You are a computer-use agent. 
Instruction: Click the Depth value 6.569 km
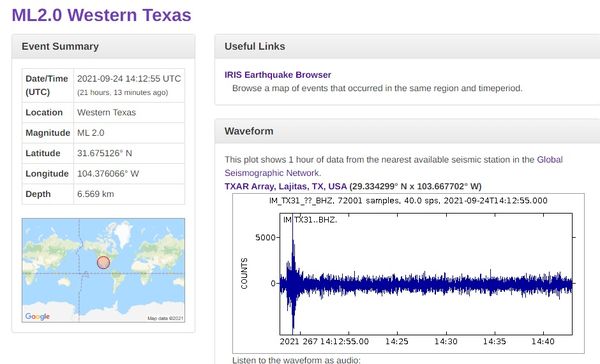pyautogui.click(x=96, y=194)
